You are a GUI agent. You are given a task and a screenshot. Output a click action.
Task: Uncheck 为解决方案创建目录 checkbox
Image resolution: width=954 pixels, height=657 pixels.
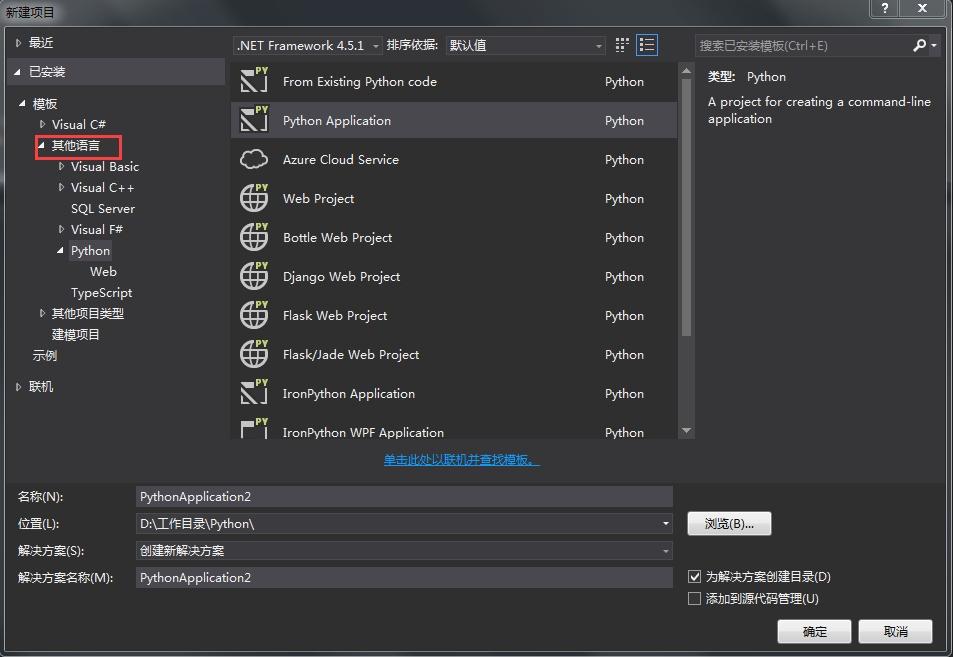click(x=695, y=577)
